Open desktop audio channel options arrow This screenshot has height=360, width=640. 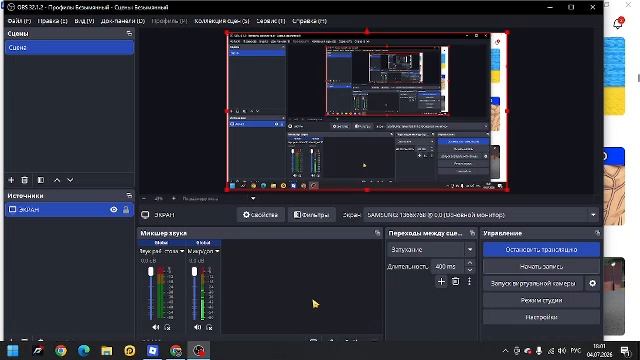(x=182, y=251)
